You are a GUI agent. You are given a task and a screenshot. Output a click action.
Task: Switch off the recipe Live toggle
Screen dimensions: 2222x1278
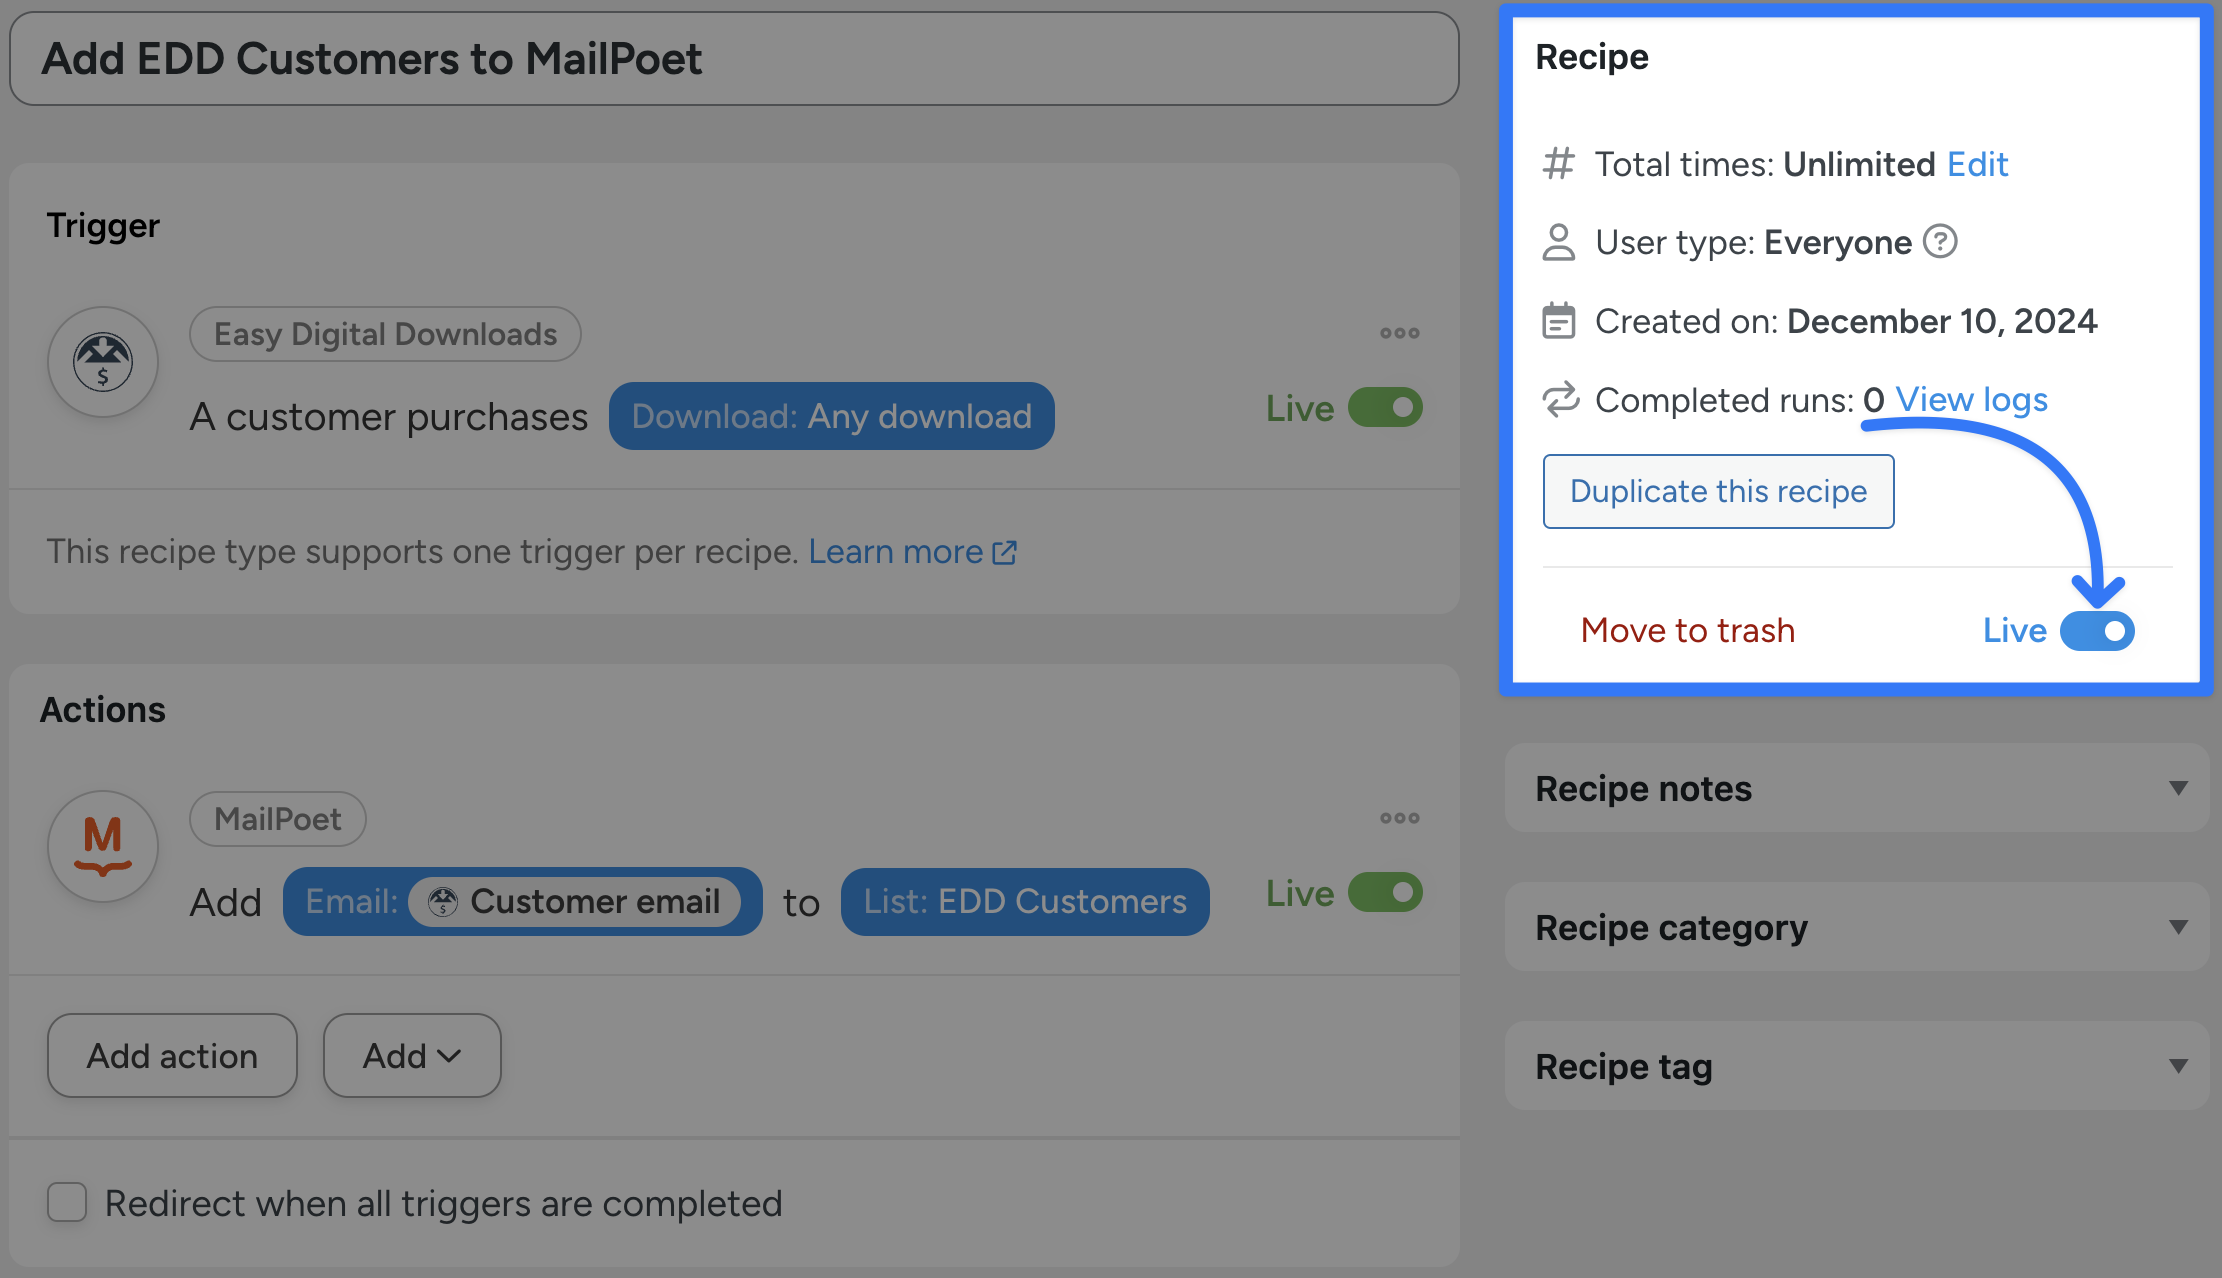[x=2097, y=631]
